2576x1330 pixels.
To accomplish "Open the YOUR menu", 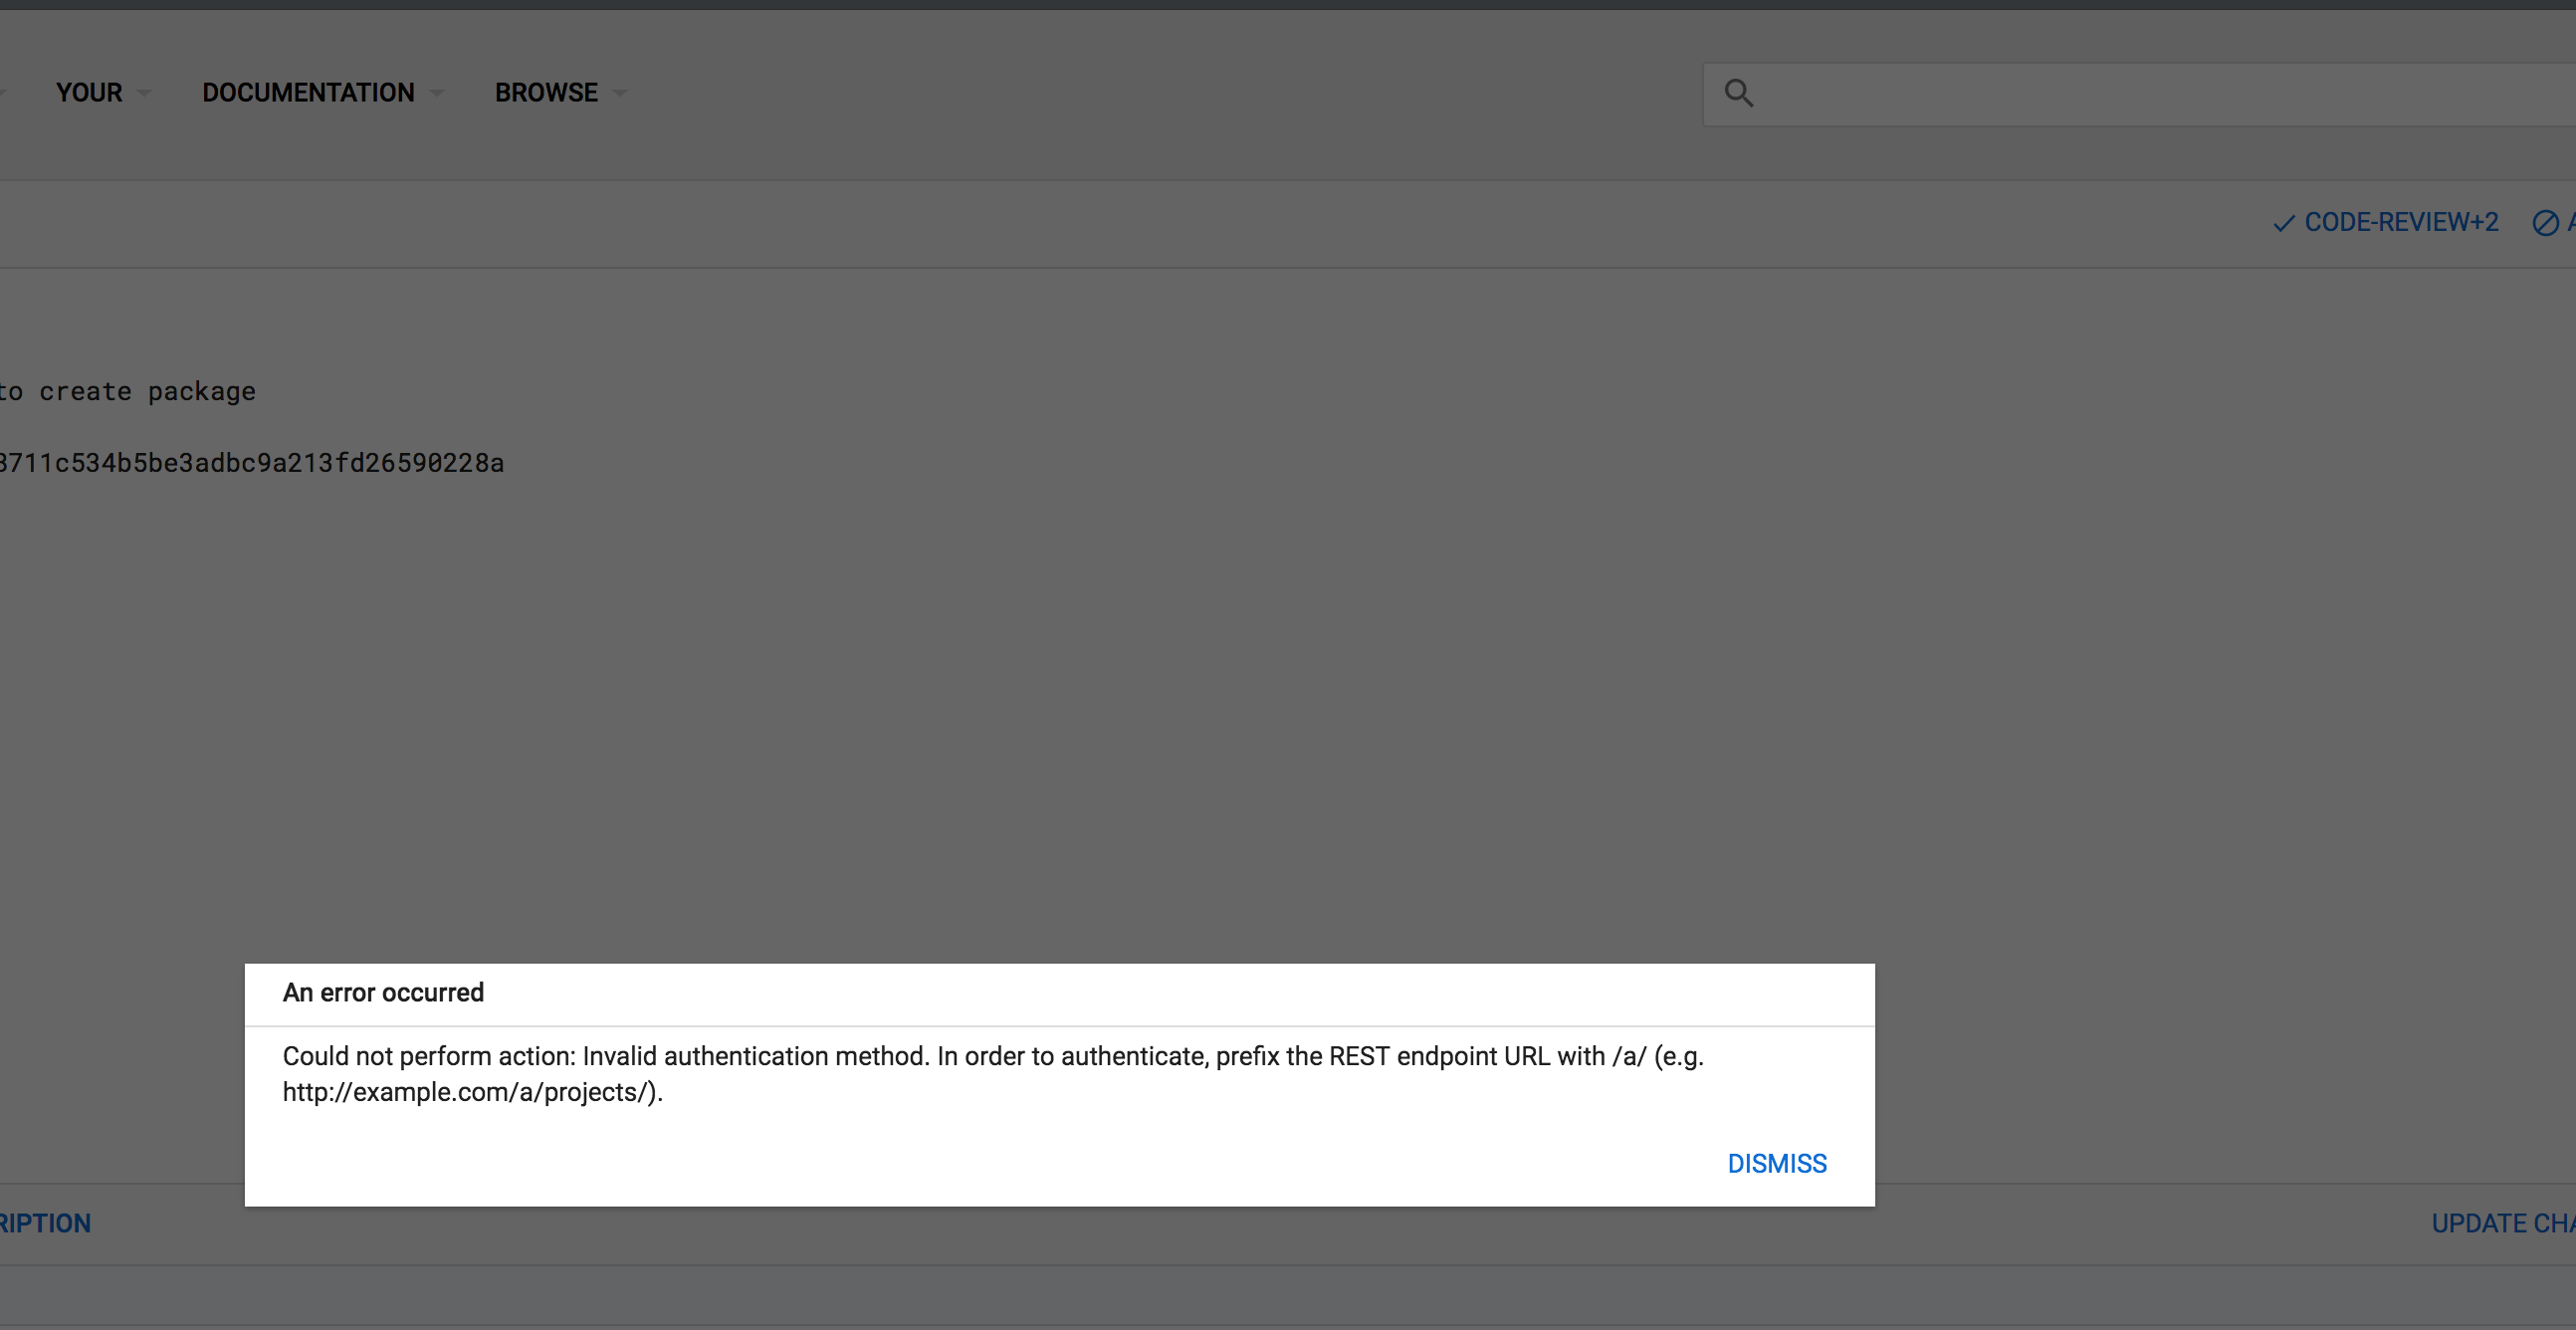I will (x=89, y=93).
